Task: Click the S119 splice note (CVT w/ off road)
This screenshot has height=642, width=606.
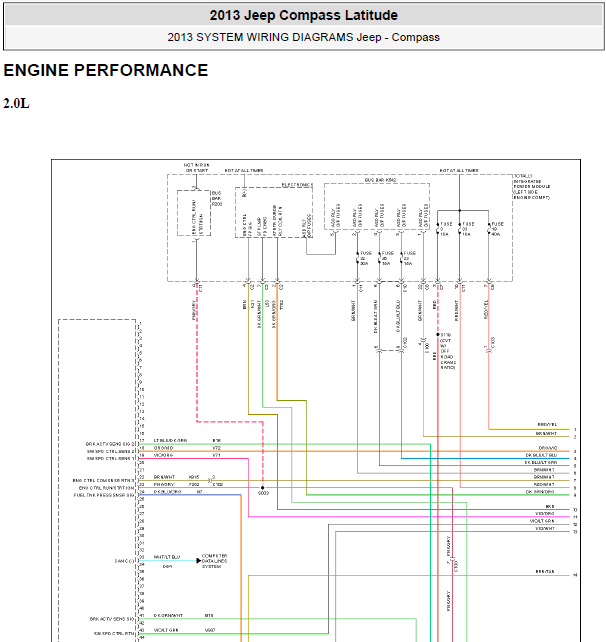Action: coord(448,351)
